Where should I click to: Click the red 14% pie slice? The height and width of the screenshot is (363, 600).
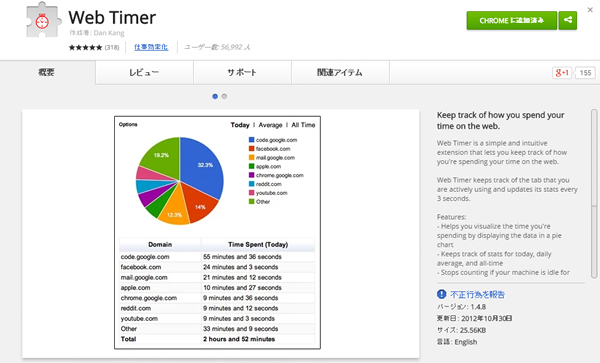pos(200,203)
